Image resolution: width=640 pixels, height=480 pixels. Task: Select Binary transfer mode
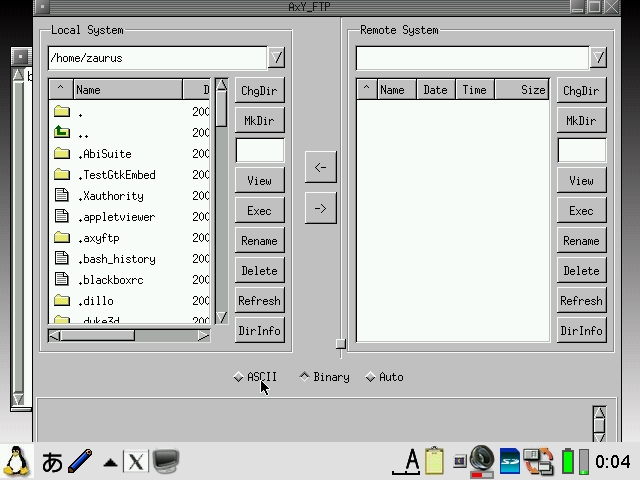point(304,377)
